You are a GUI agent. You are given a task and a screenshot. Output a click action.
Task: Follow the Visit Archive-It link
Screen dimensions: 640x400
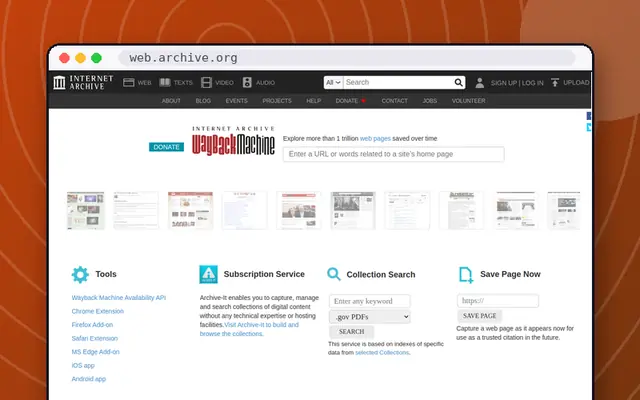[249, 329]
